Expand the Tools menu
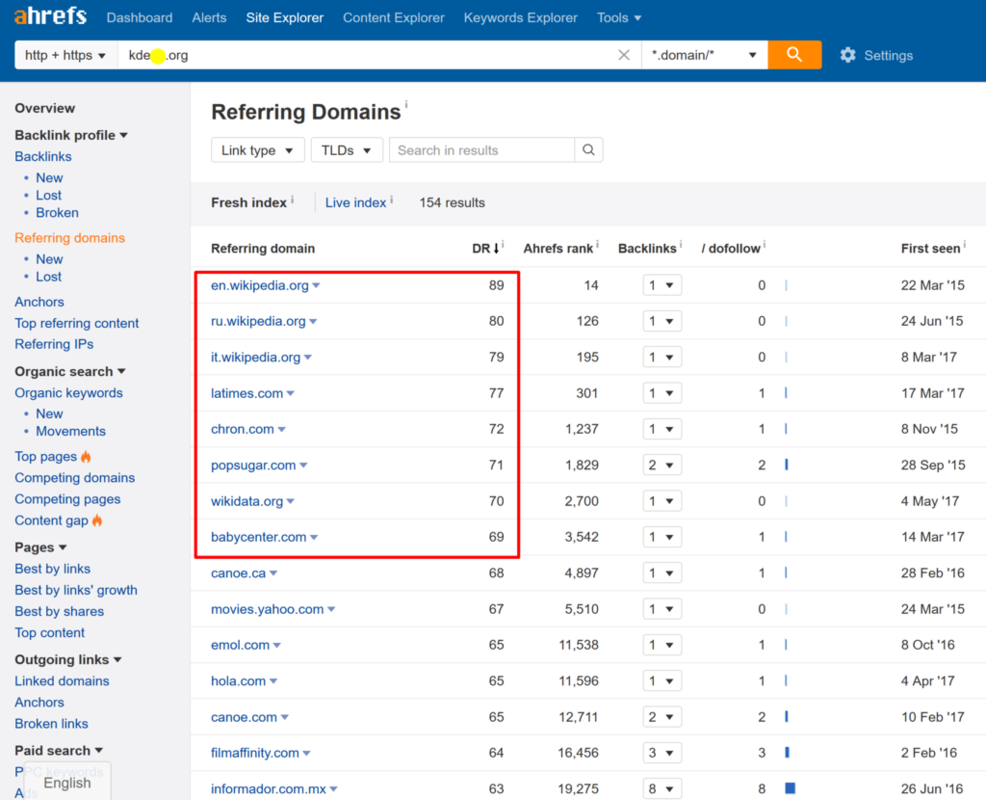This screenshot has height=800, width=986. tap(619, 18)
